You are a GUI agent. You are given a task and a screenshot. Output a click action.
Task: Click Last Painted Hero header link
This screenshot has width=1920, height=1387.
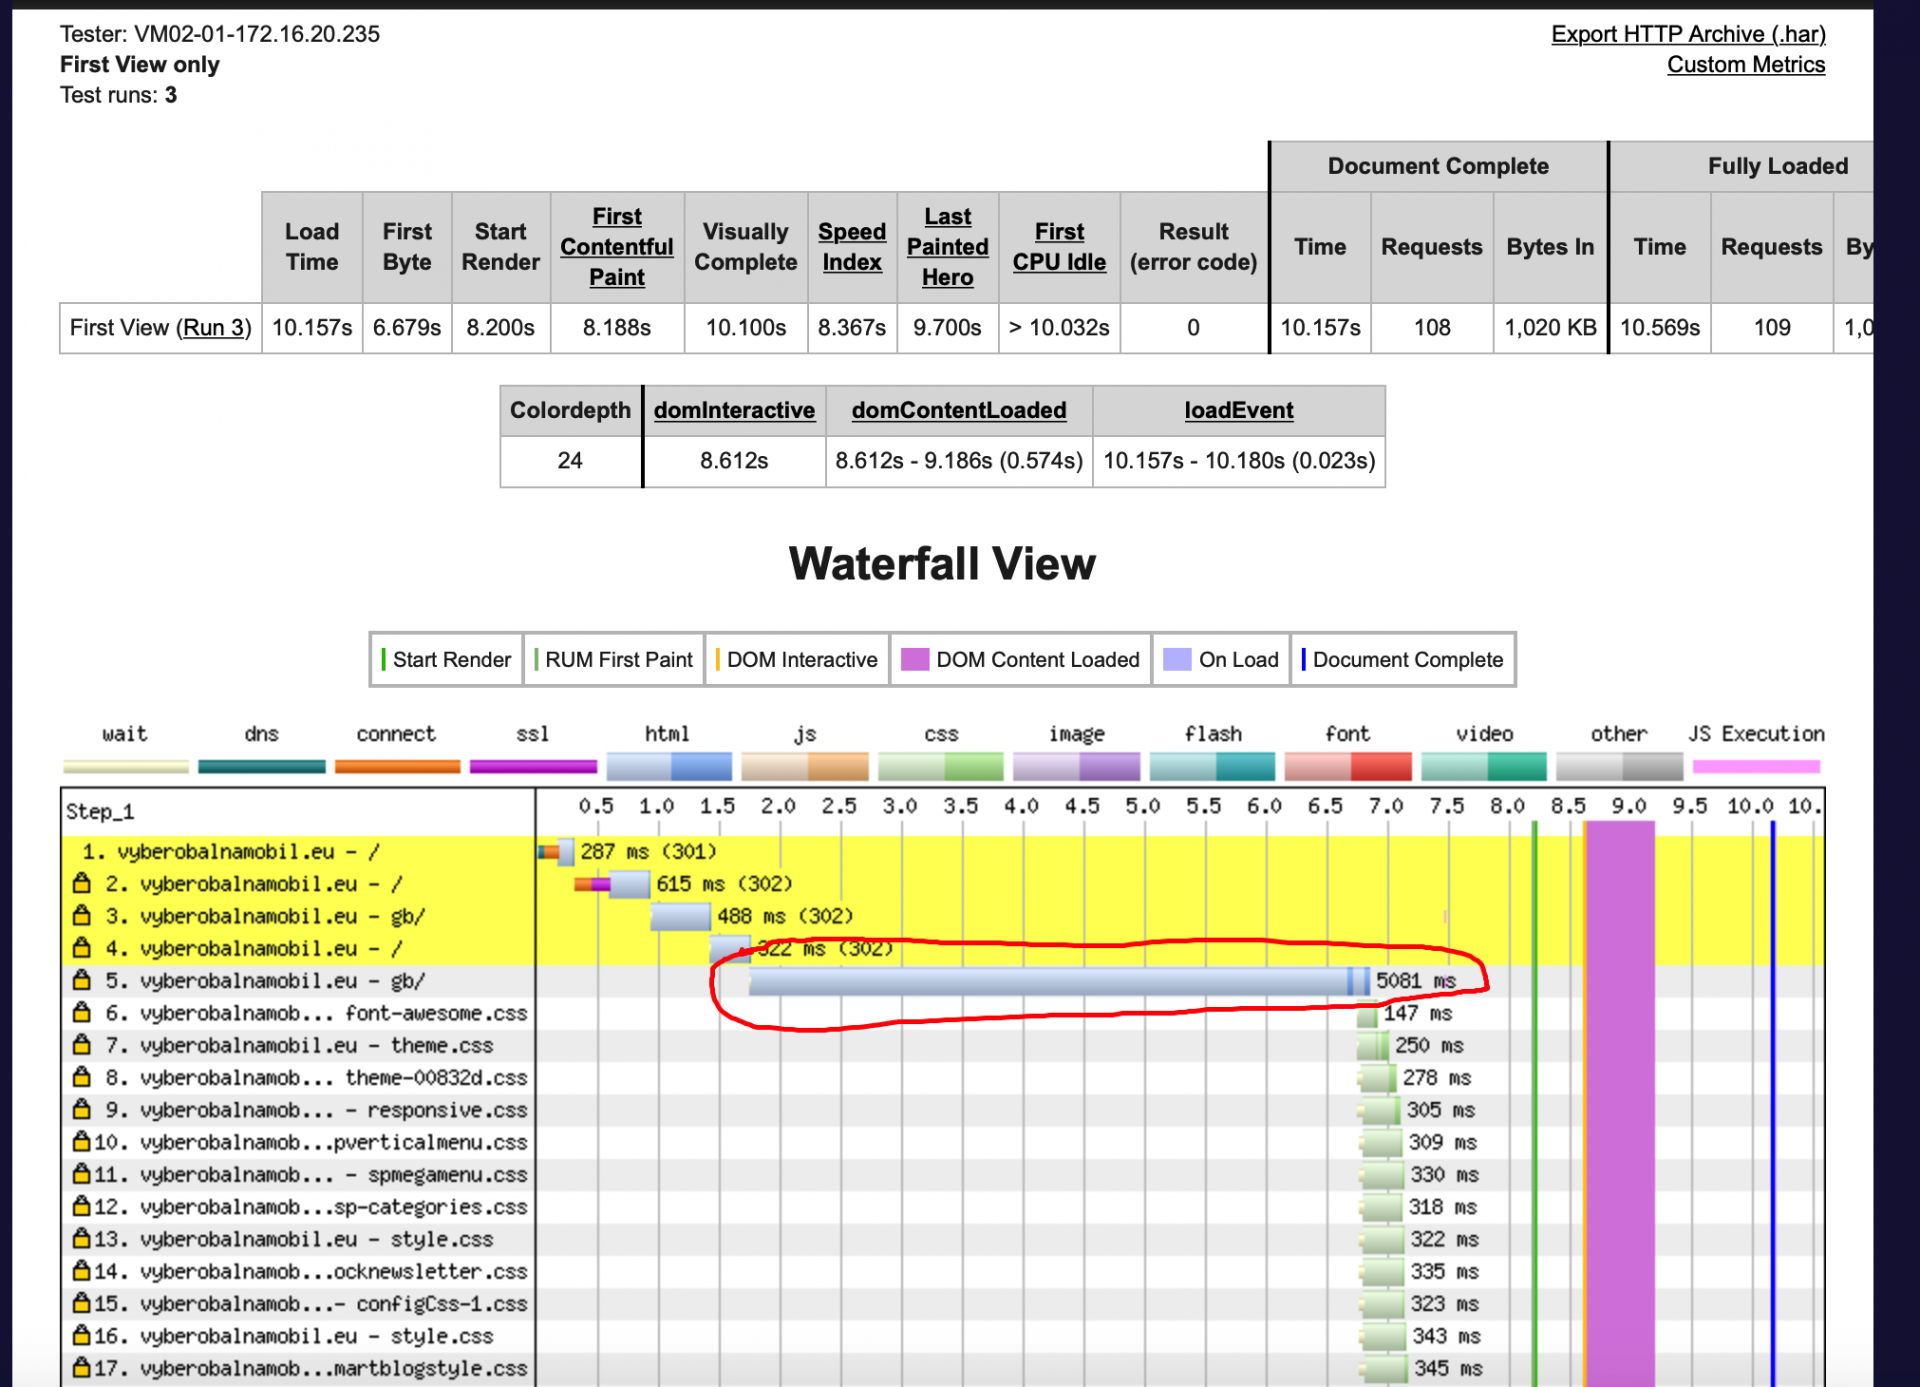[946, 247]
